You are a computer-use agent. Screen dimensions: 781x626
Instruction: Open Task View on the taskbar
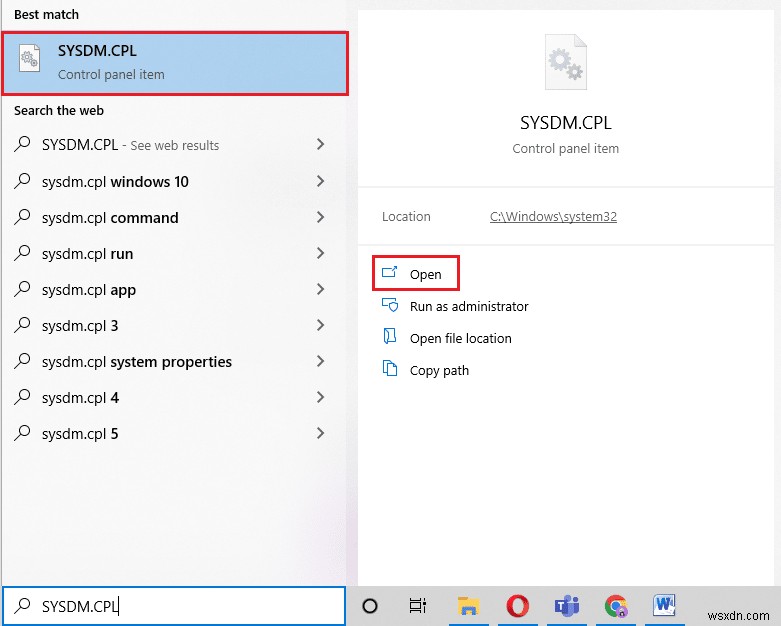click(418, 606)
